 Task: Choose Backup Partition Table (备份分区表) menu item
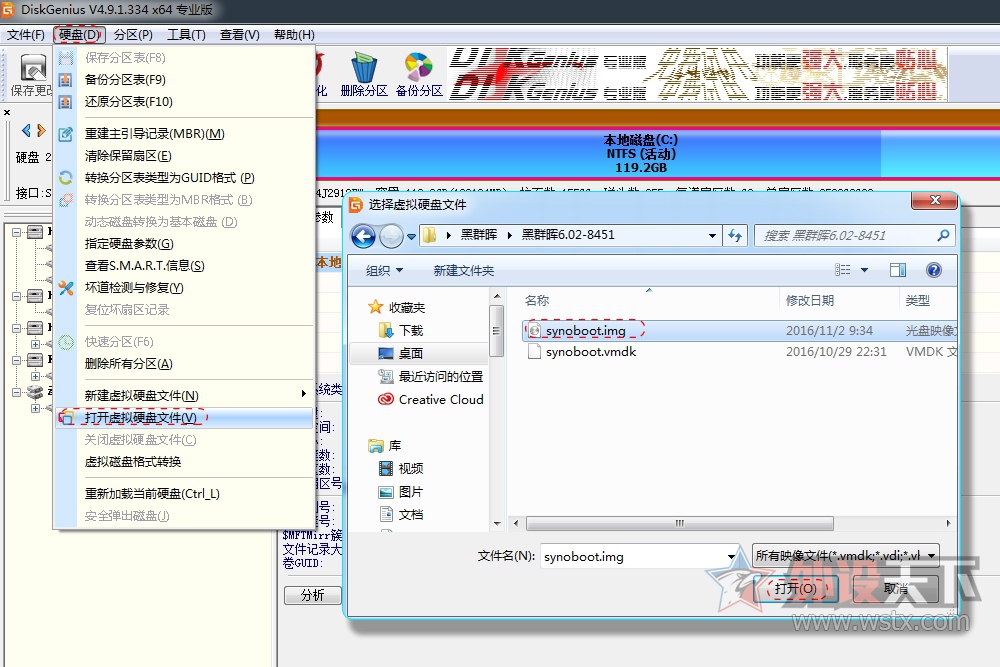tap(184, 80)
